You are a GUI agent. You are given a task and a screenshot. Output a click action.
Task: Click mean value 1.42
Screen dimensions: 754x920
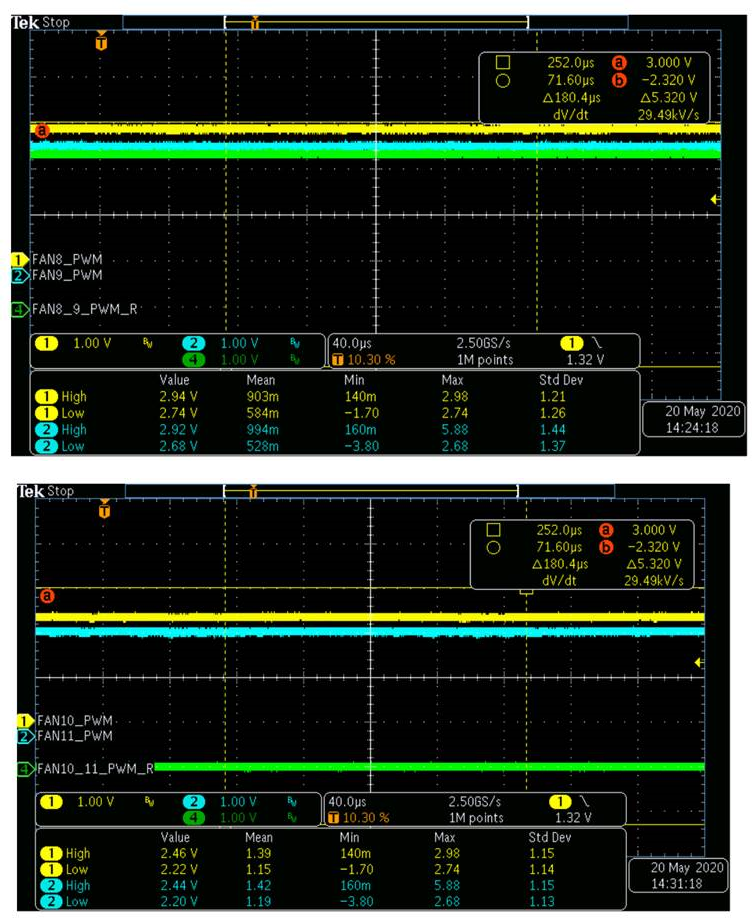[258, 885]
